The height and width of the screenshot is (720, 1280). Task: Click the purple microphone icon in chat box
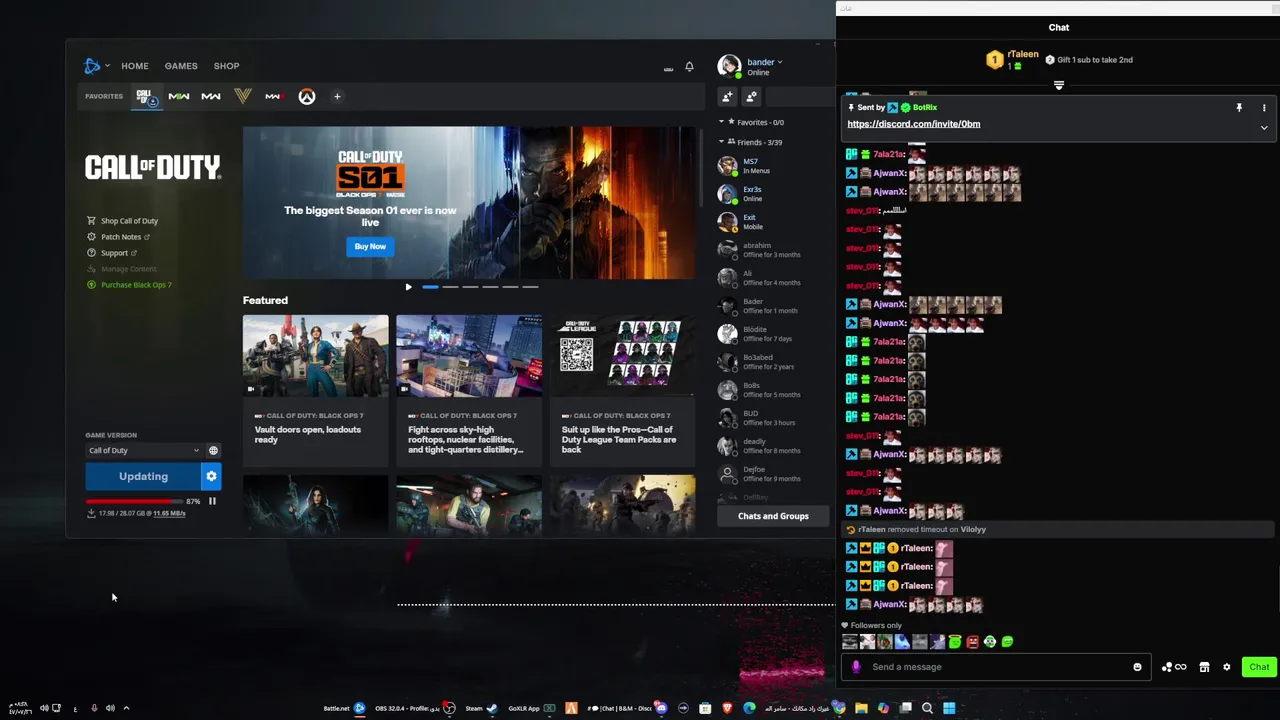click(x=856, y=667)
